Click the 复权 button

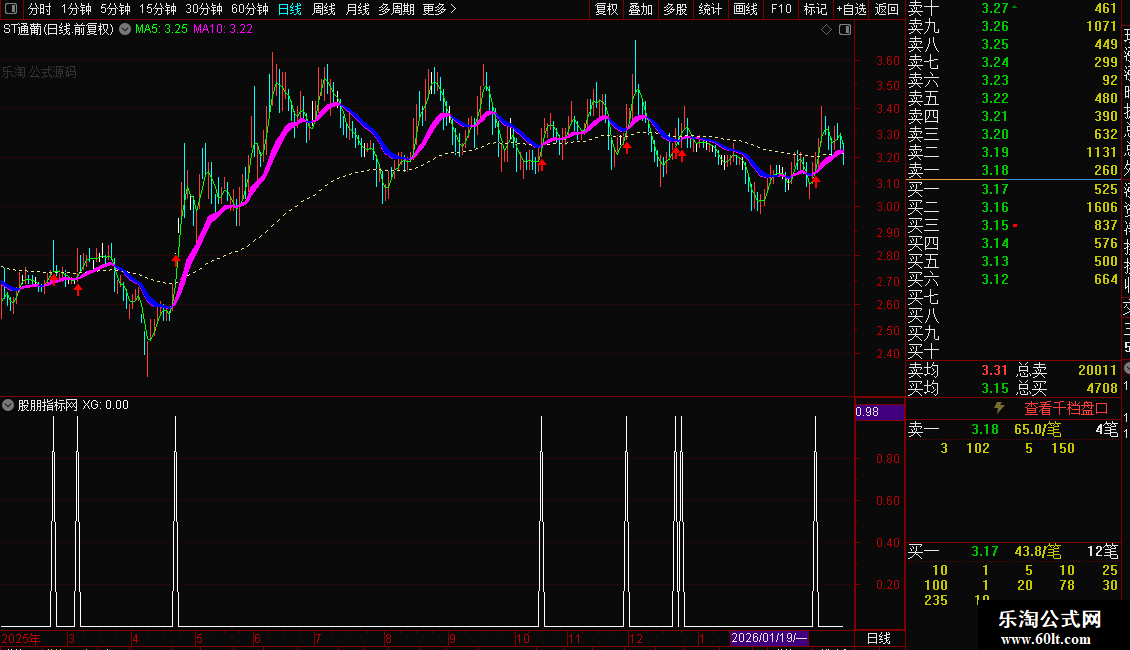pyautogui.click(x=606, y=9)
